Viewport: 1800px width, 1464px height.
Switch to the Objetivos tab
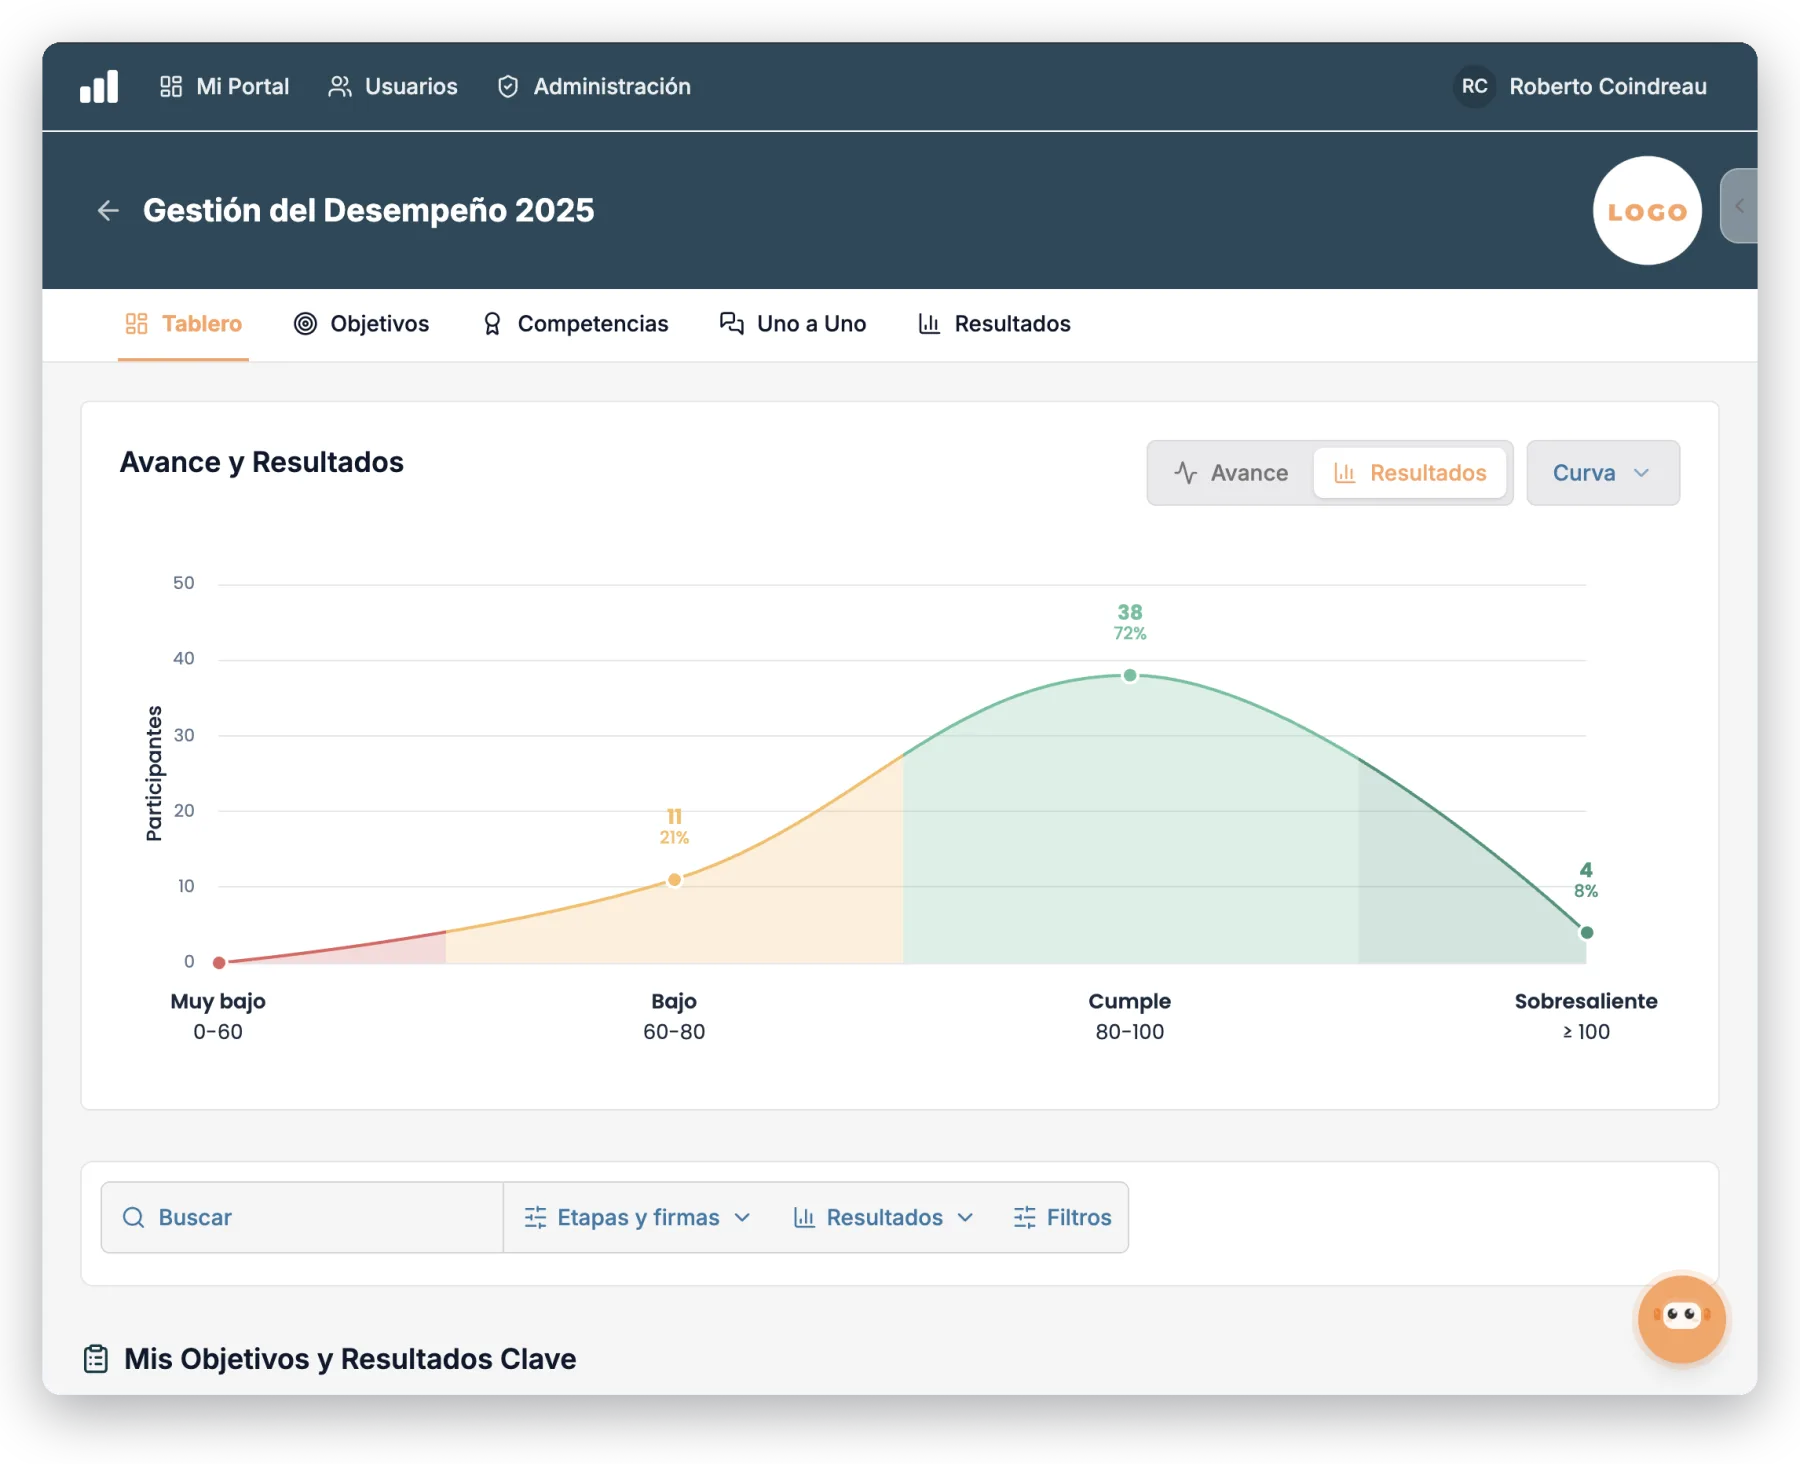coord(361,324)
